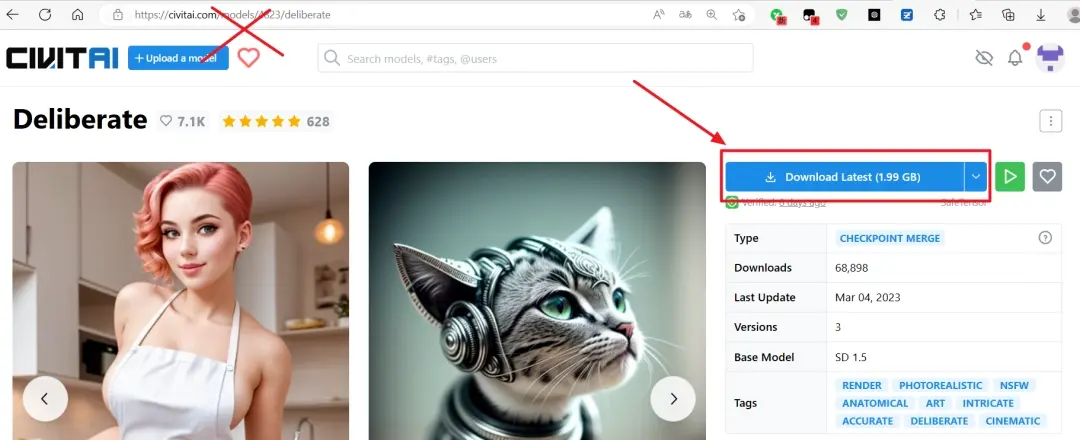Click the search models input field

point(535,59)
